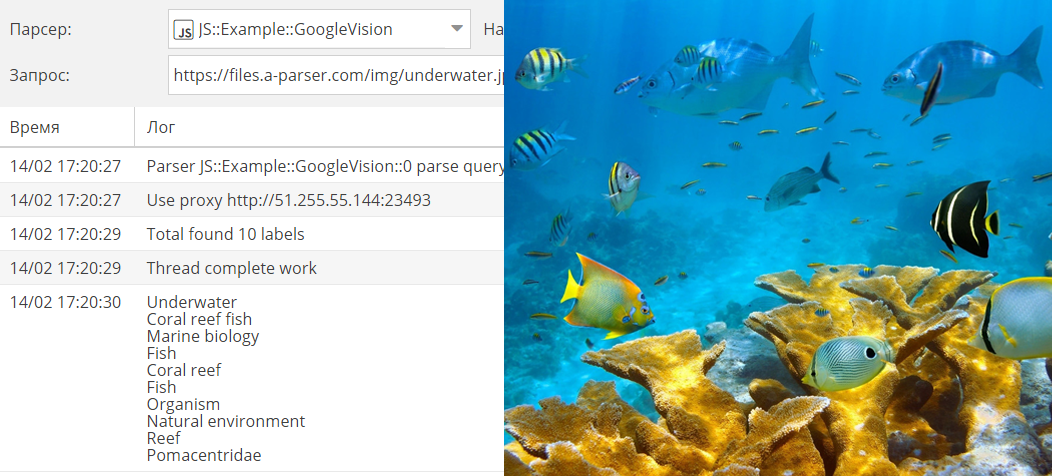Click the 17:20:30 timestamp cell

pyautogui.click(x=65, y=302)
